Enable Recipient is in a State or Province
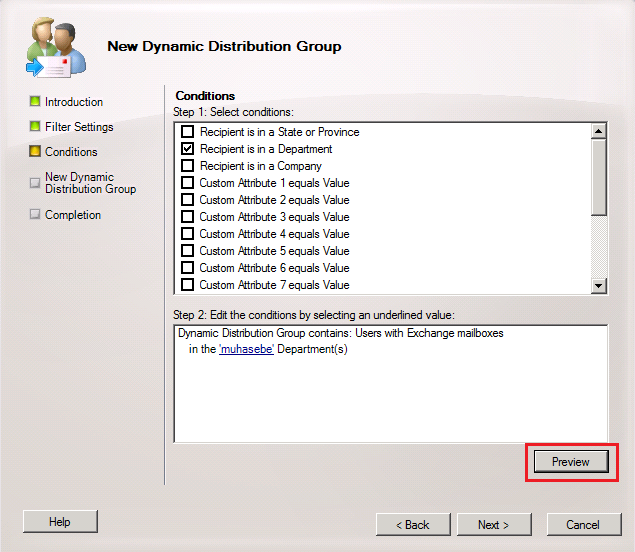This screenshot has height=552, width=635. pos(187,132)
